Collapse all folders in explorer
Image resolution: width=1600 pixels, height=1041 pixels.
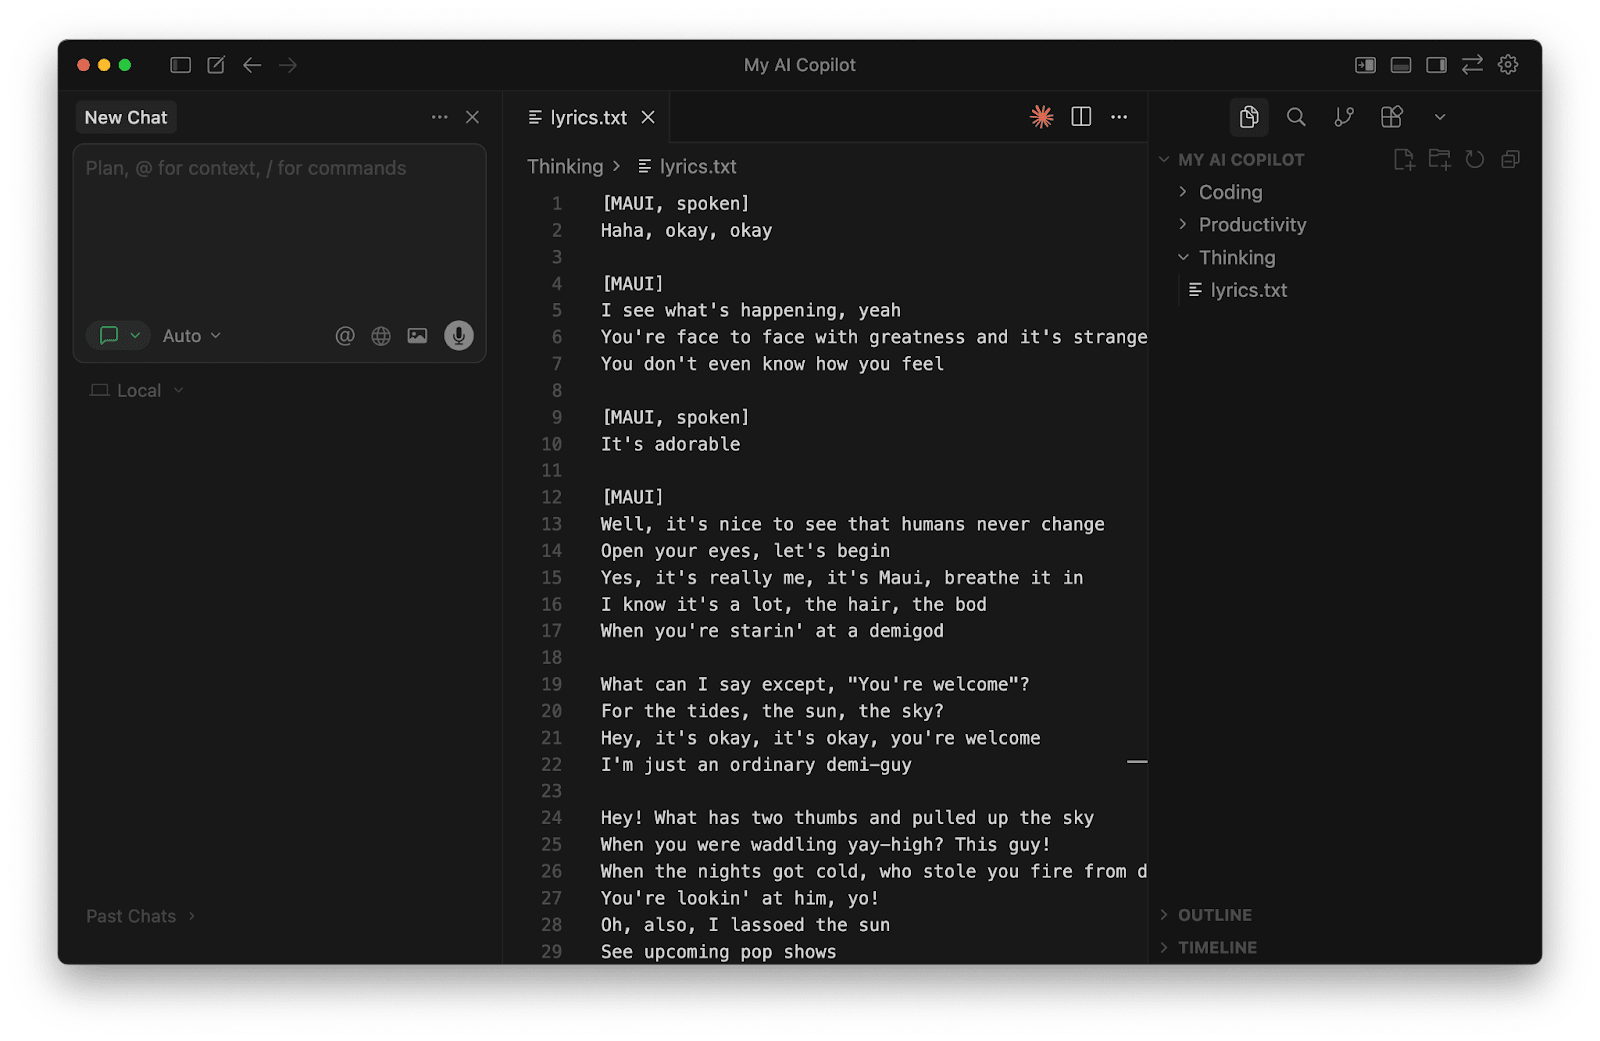(1511, 160)
